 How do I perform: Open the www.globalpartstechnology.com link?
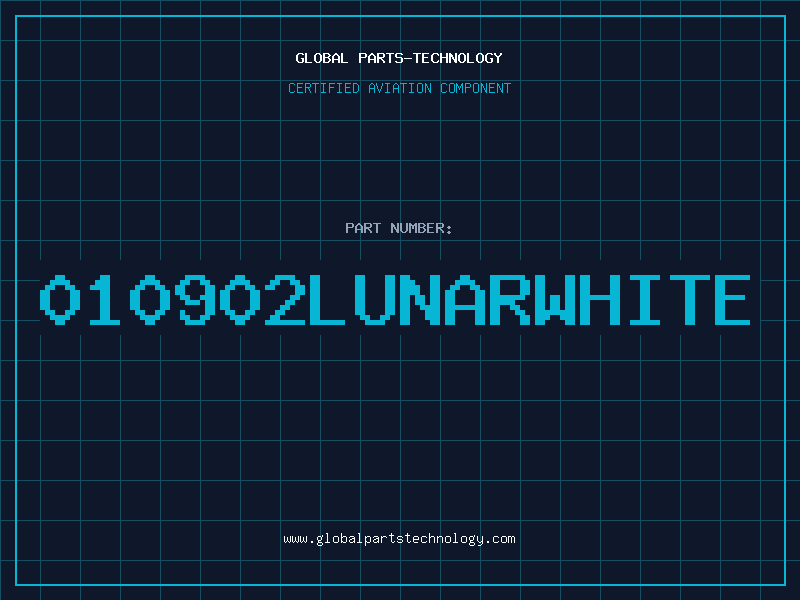pos(399,539)
